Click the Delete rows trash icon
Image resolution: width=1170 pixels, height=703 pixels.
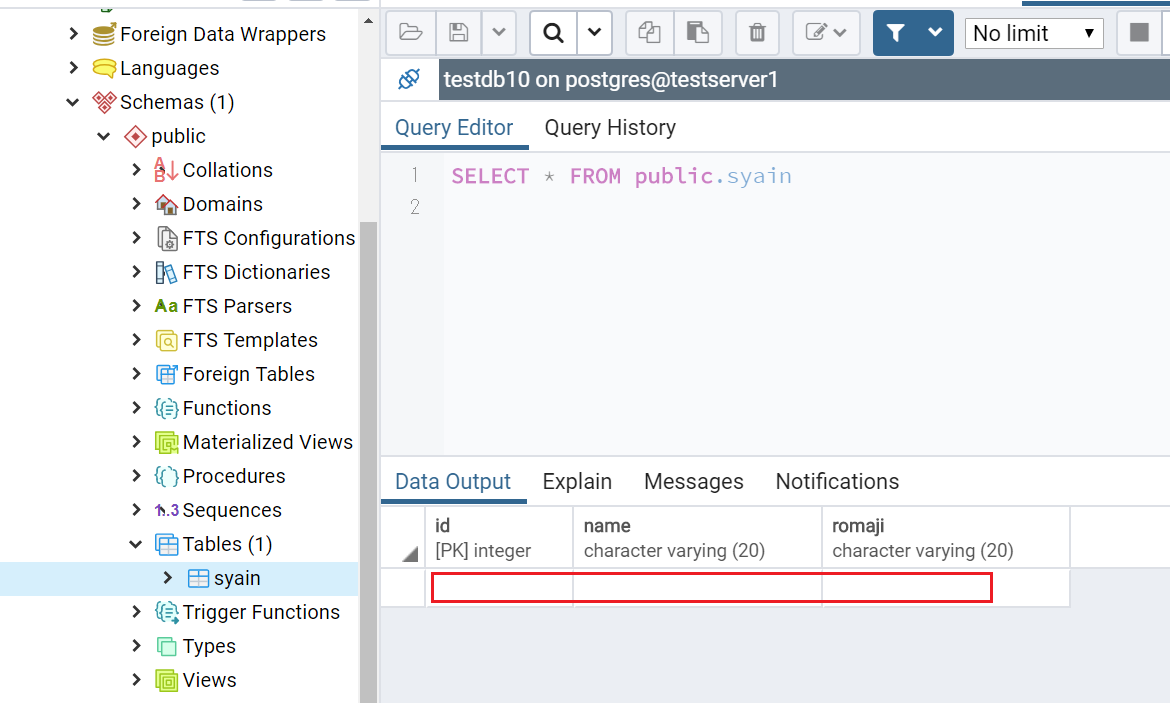pyautogui.click(x=757, y=32)
